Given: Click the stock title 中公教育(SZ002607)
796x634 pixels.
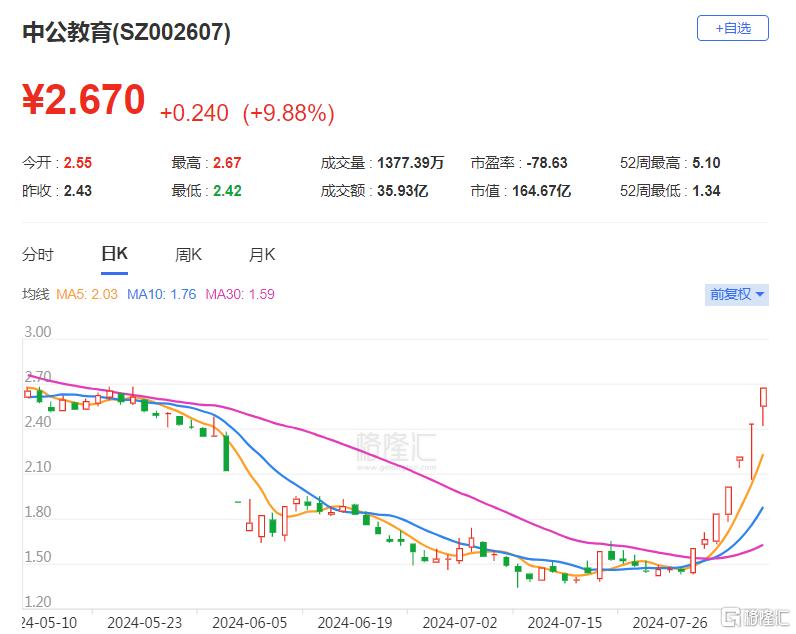Looking at the screenshot, I should click(126, 32).
